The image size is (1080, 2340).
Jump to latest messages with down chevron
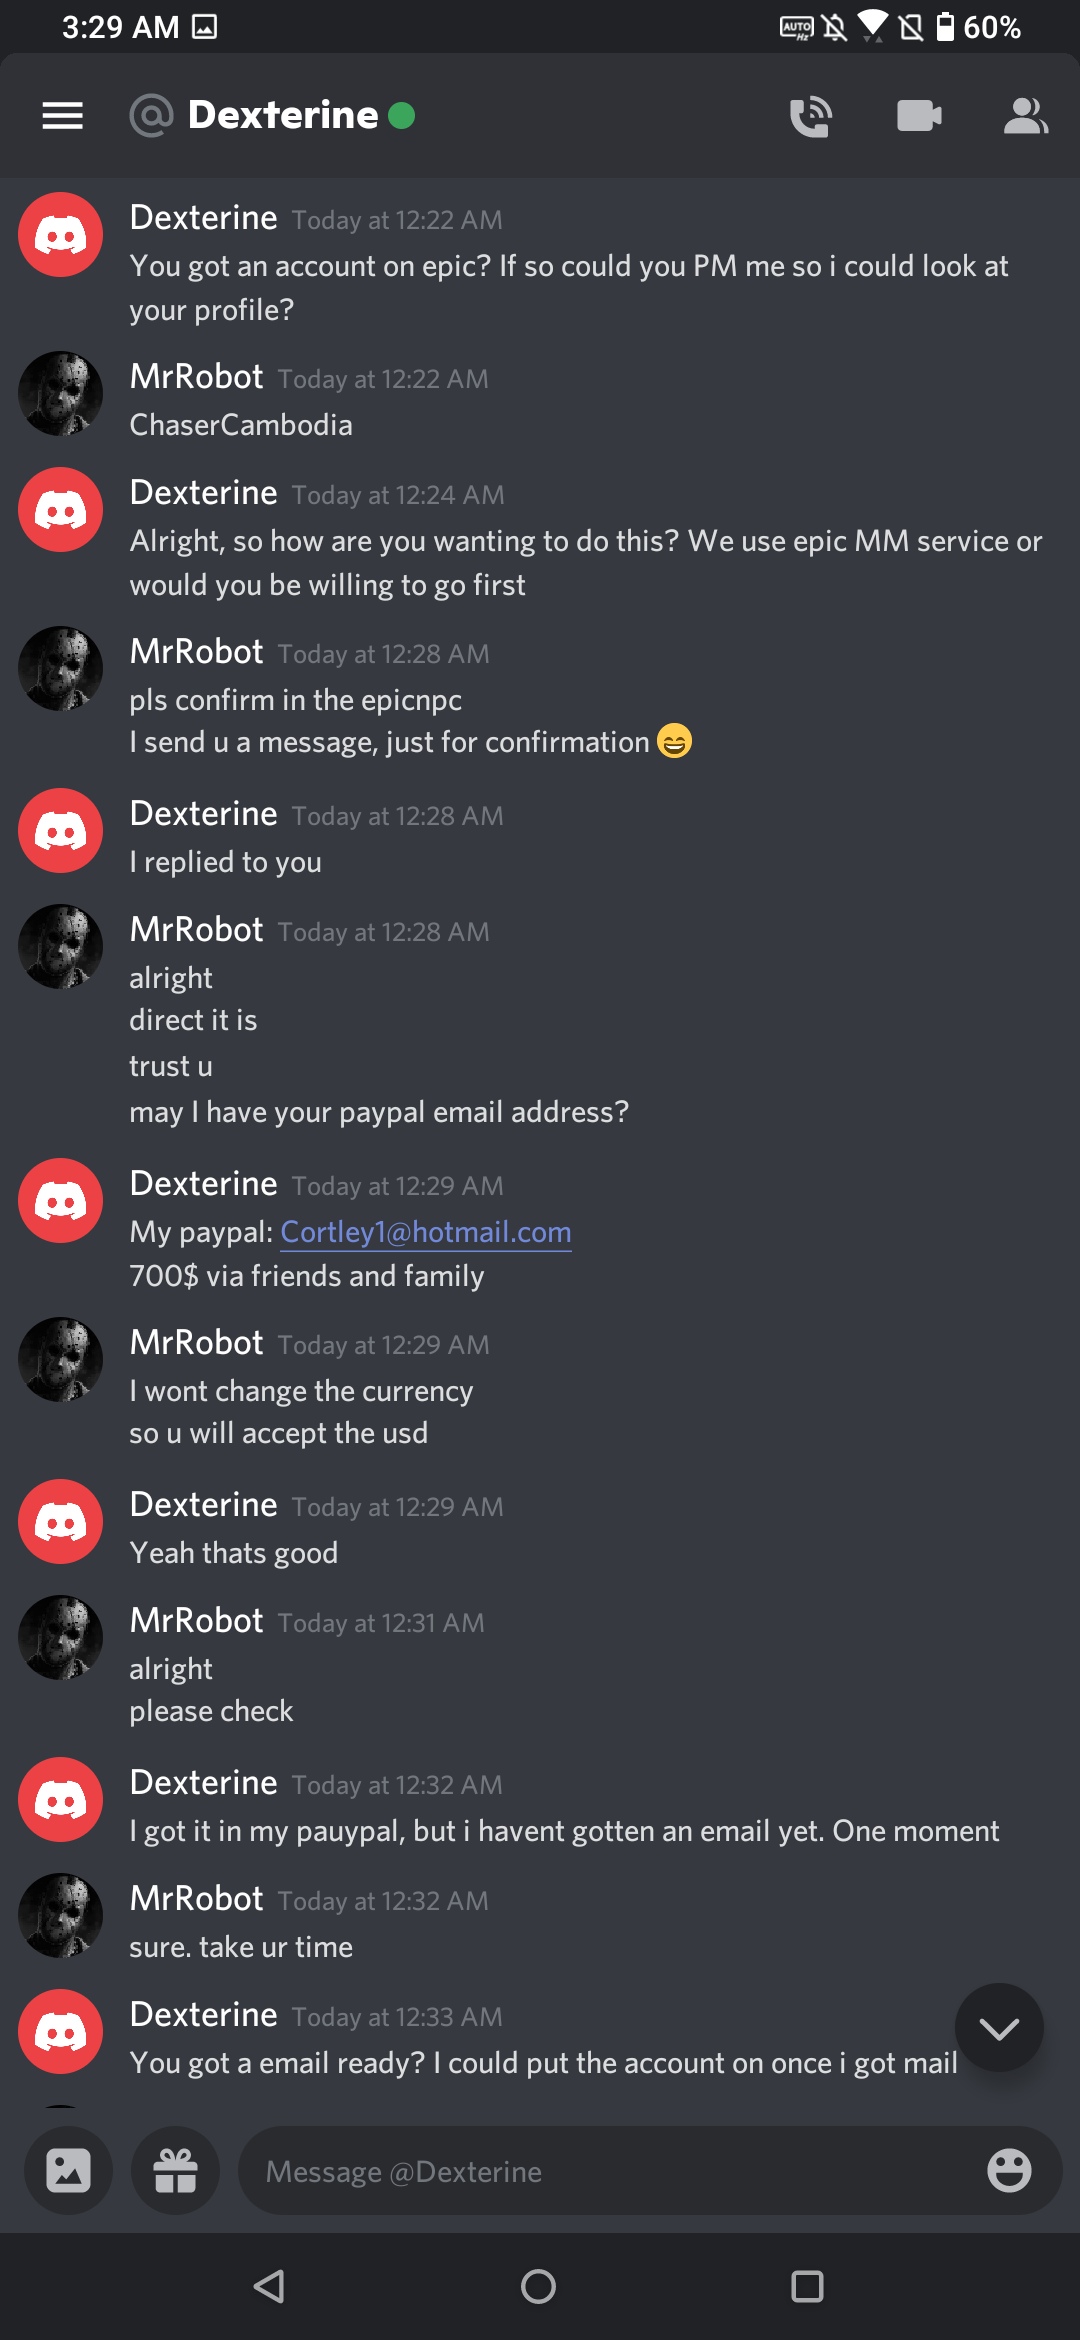[999, 2028]
